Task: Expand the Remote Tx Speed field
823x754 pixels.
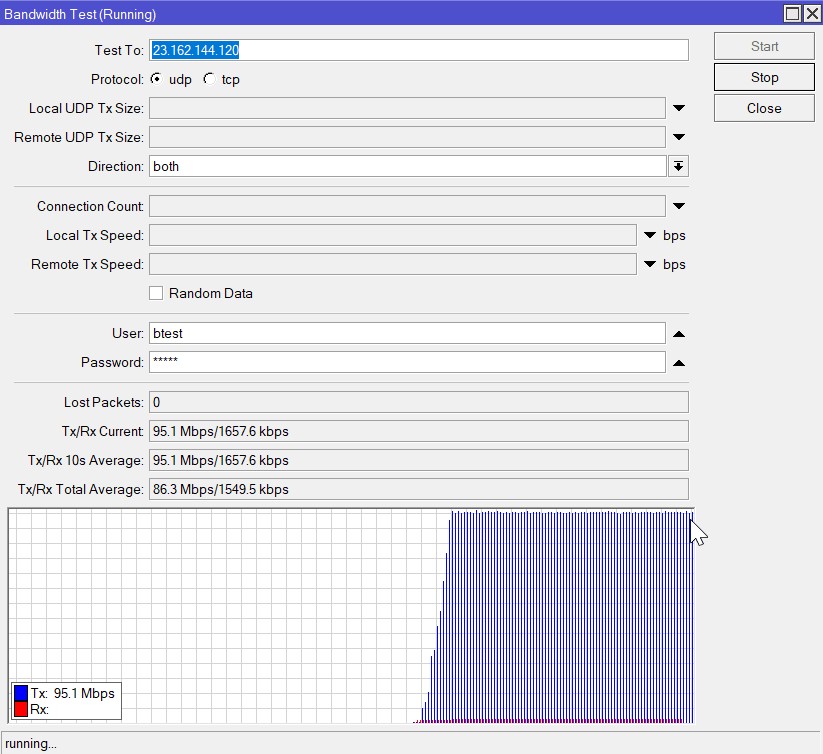Action: click(x=649, y=264)
